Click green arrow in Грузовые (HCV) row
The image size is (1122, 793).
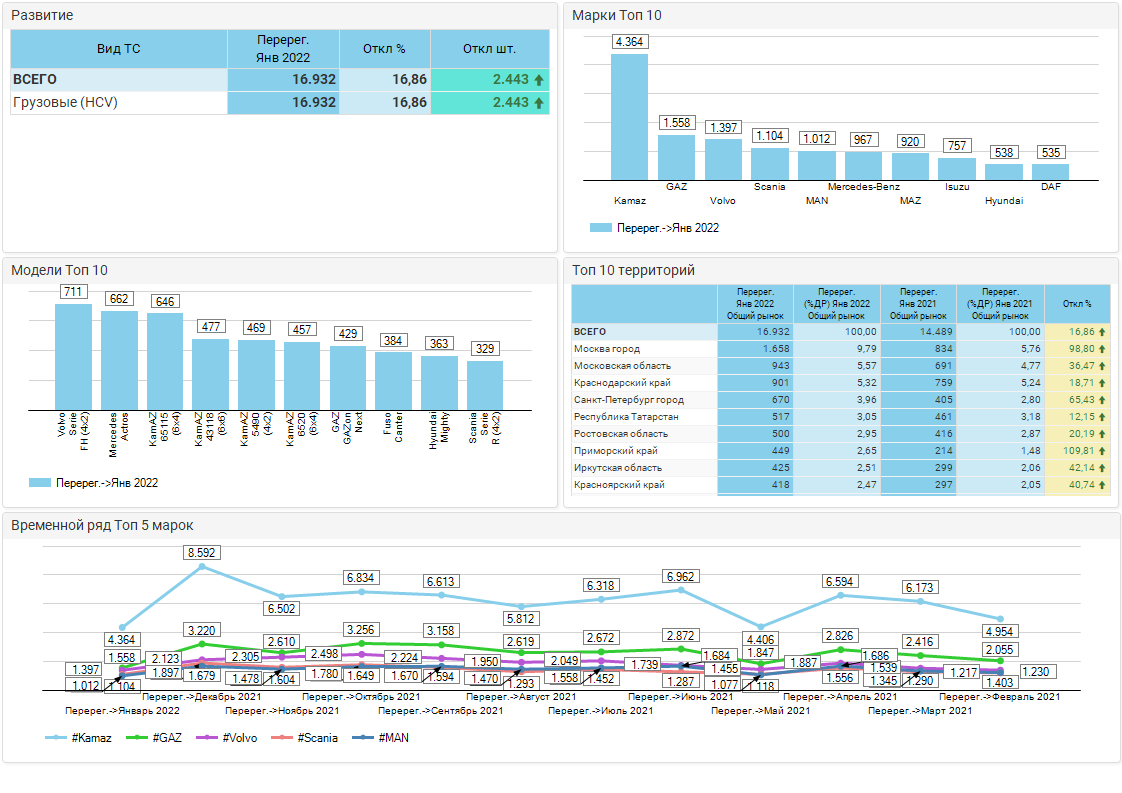539,103
